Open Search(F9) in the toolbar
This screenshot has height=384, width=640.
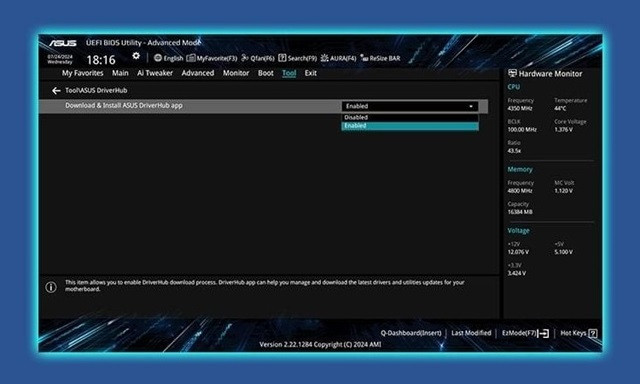click(298, 58)
